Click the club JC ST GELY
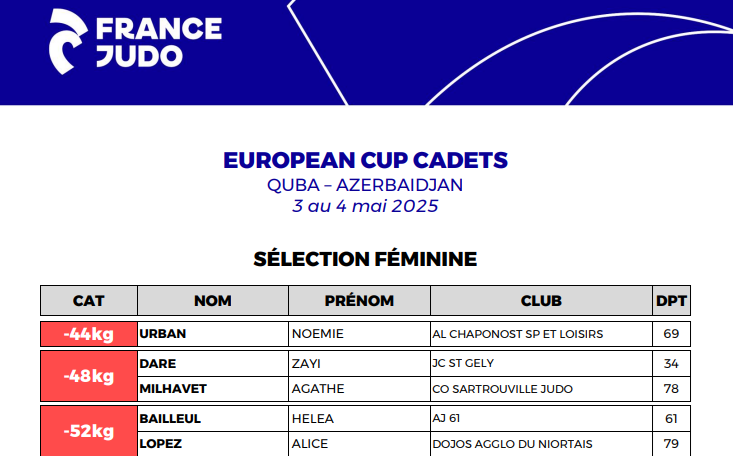Image resolution: width=733 pixels, height=456 pixels. click(463, 363)
